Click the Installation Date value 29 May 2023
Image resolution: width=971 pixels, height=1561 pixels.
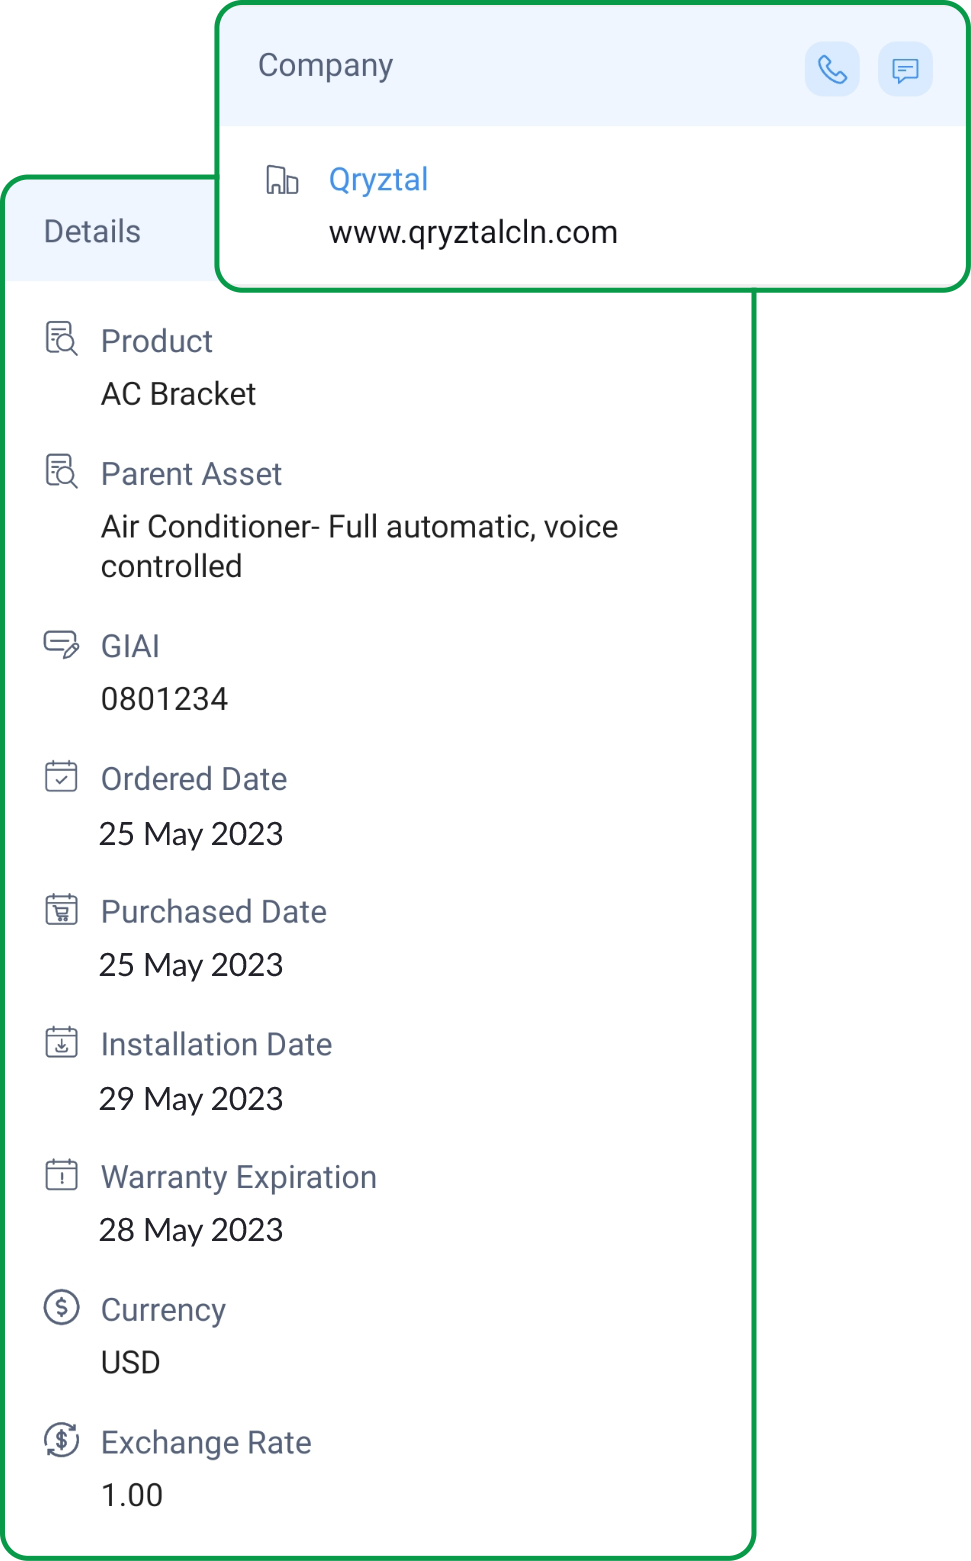191,1099
